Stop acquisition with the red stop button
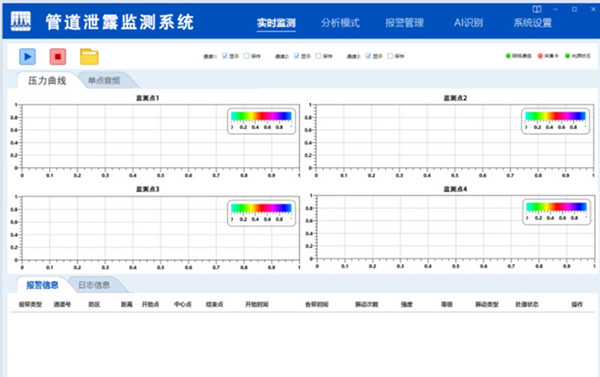 pos(58,57)
